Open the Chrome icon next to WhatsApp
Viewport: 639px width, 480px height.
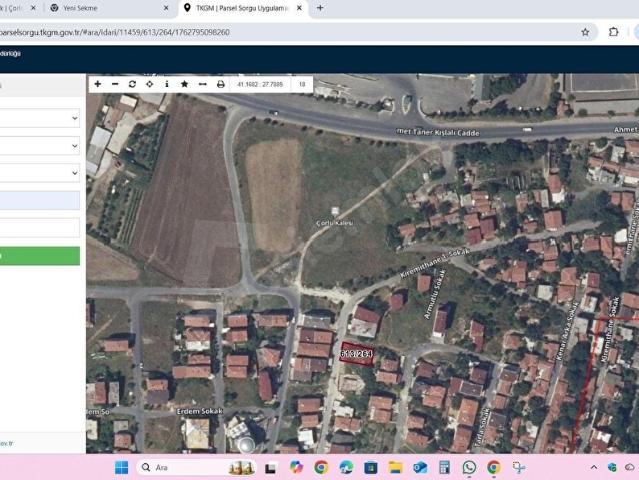click(x=494, y=467)
